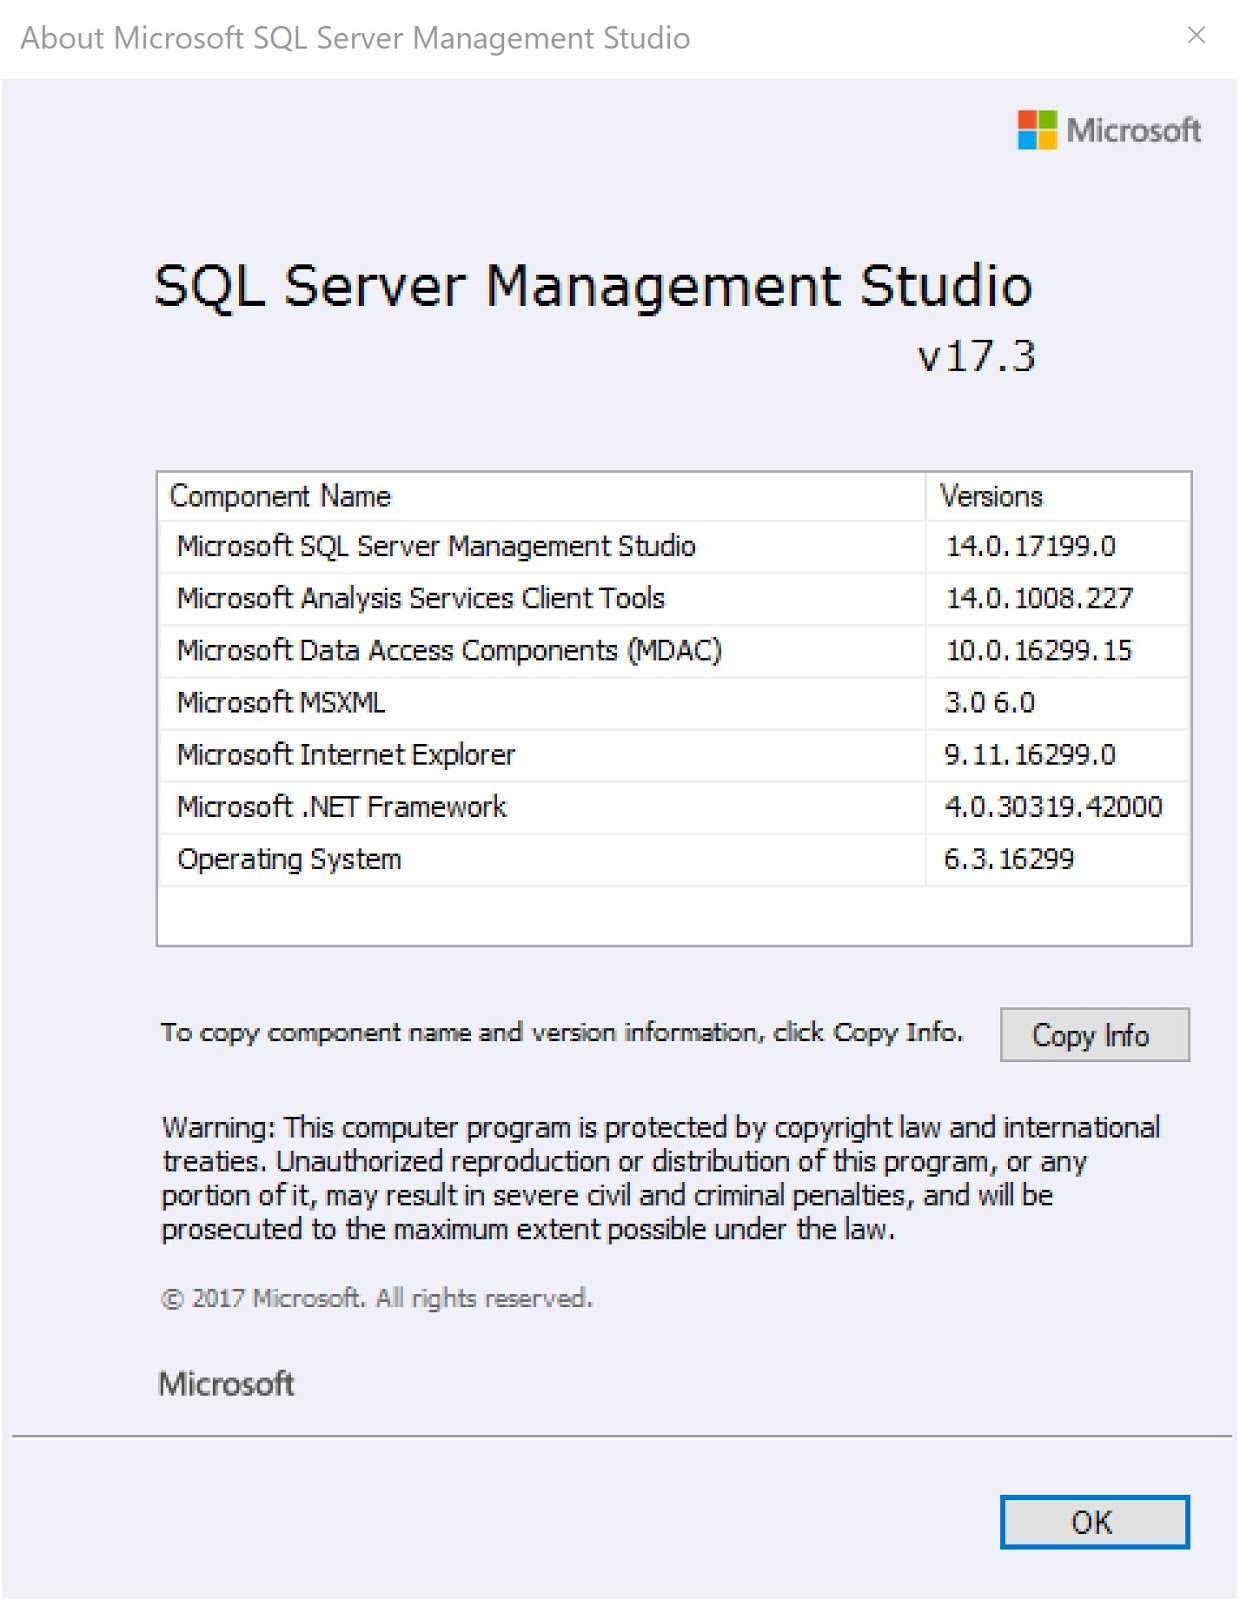Click the OS version 6.3.16299 cell
1240x1600 pixels.
tap(1009, 859)
